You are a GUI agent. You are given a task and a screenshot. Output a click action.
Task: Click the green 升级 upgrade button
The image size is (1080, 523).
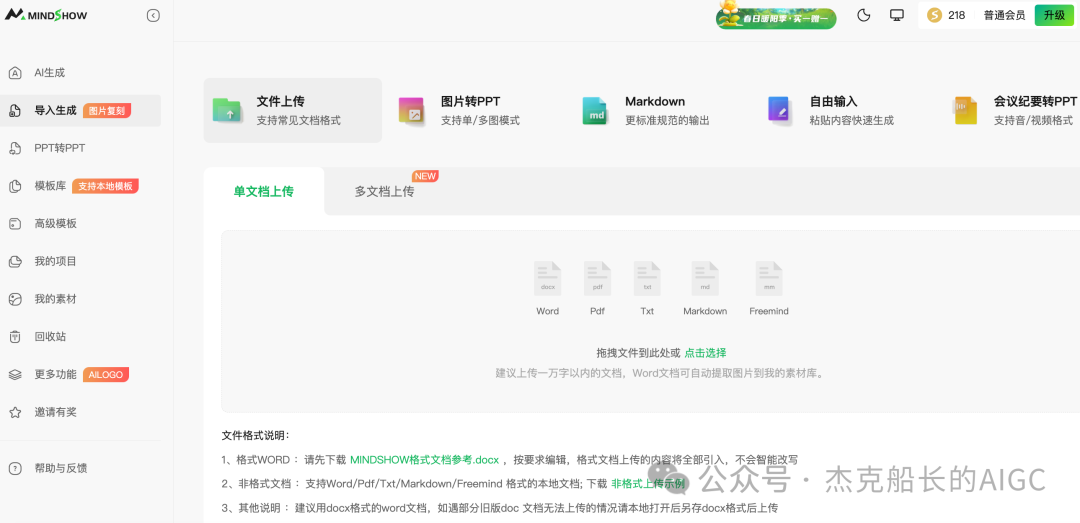click(1055, 15)
